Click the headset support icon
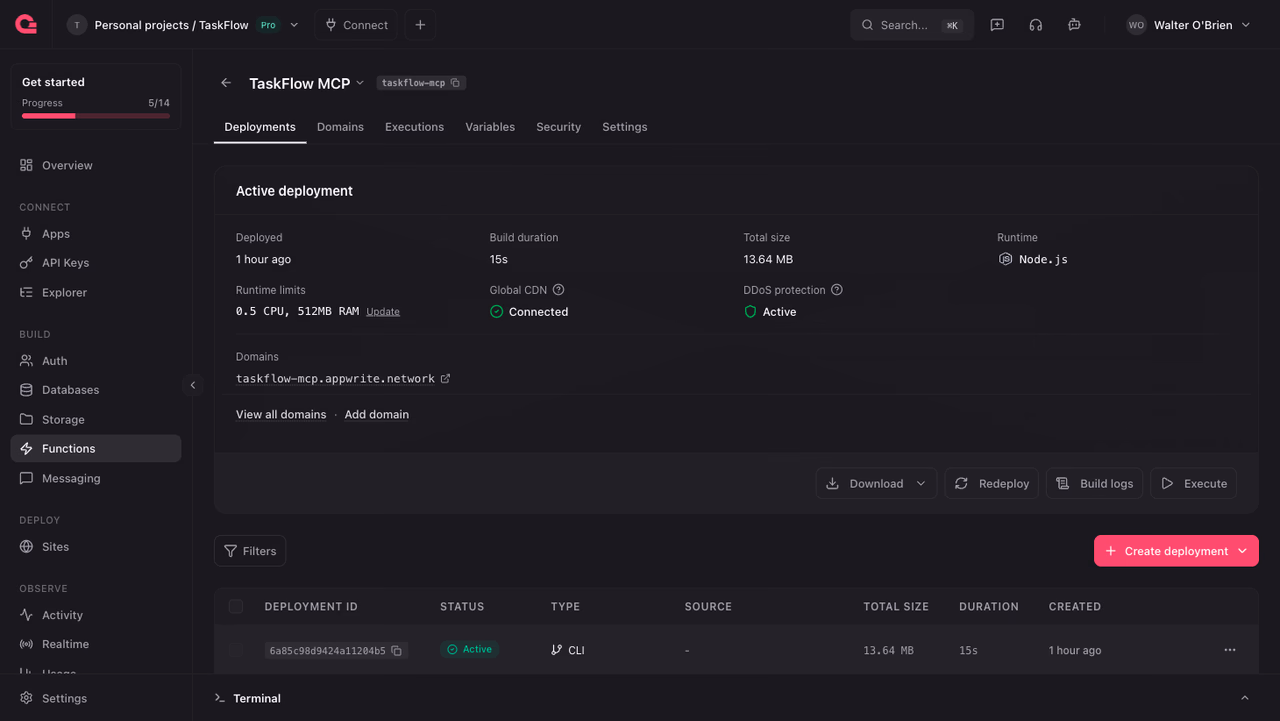 click(x=1036, y=25)
